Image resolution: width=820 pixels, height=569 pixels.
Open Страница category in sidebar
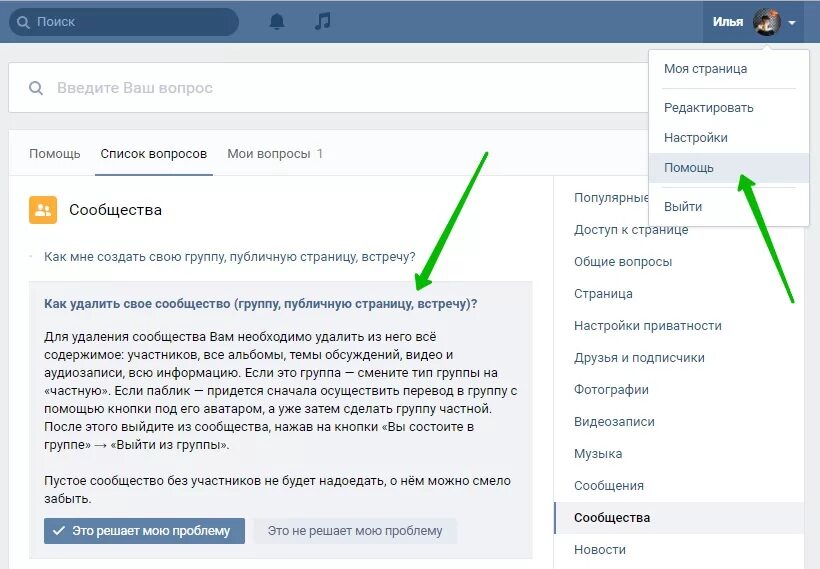(x=603, y=294)
